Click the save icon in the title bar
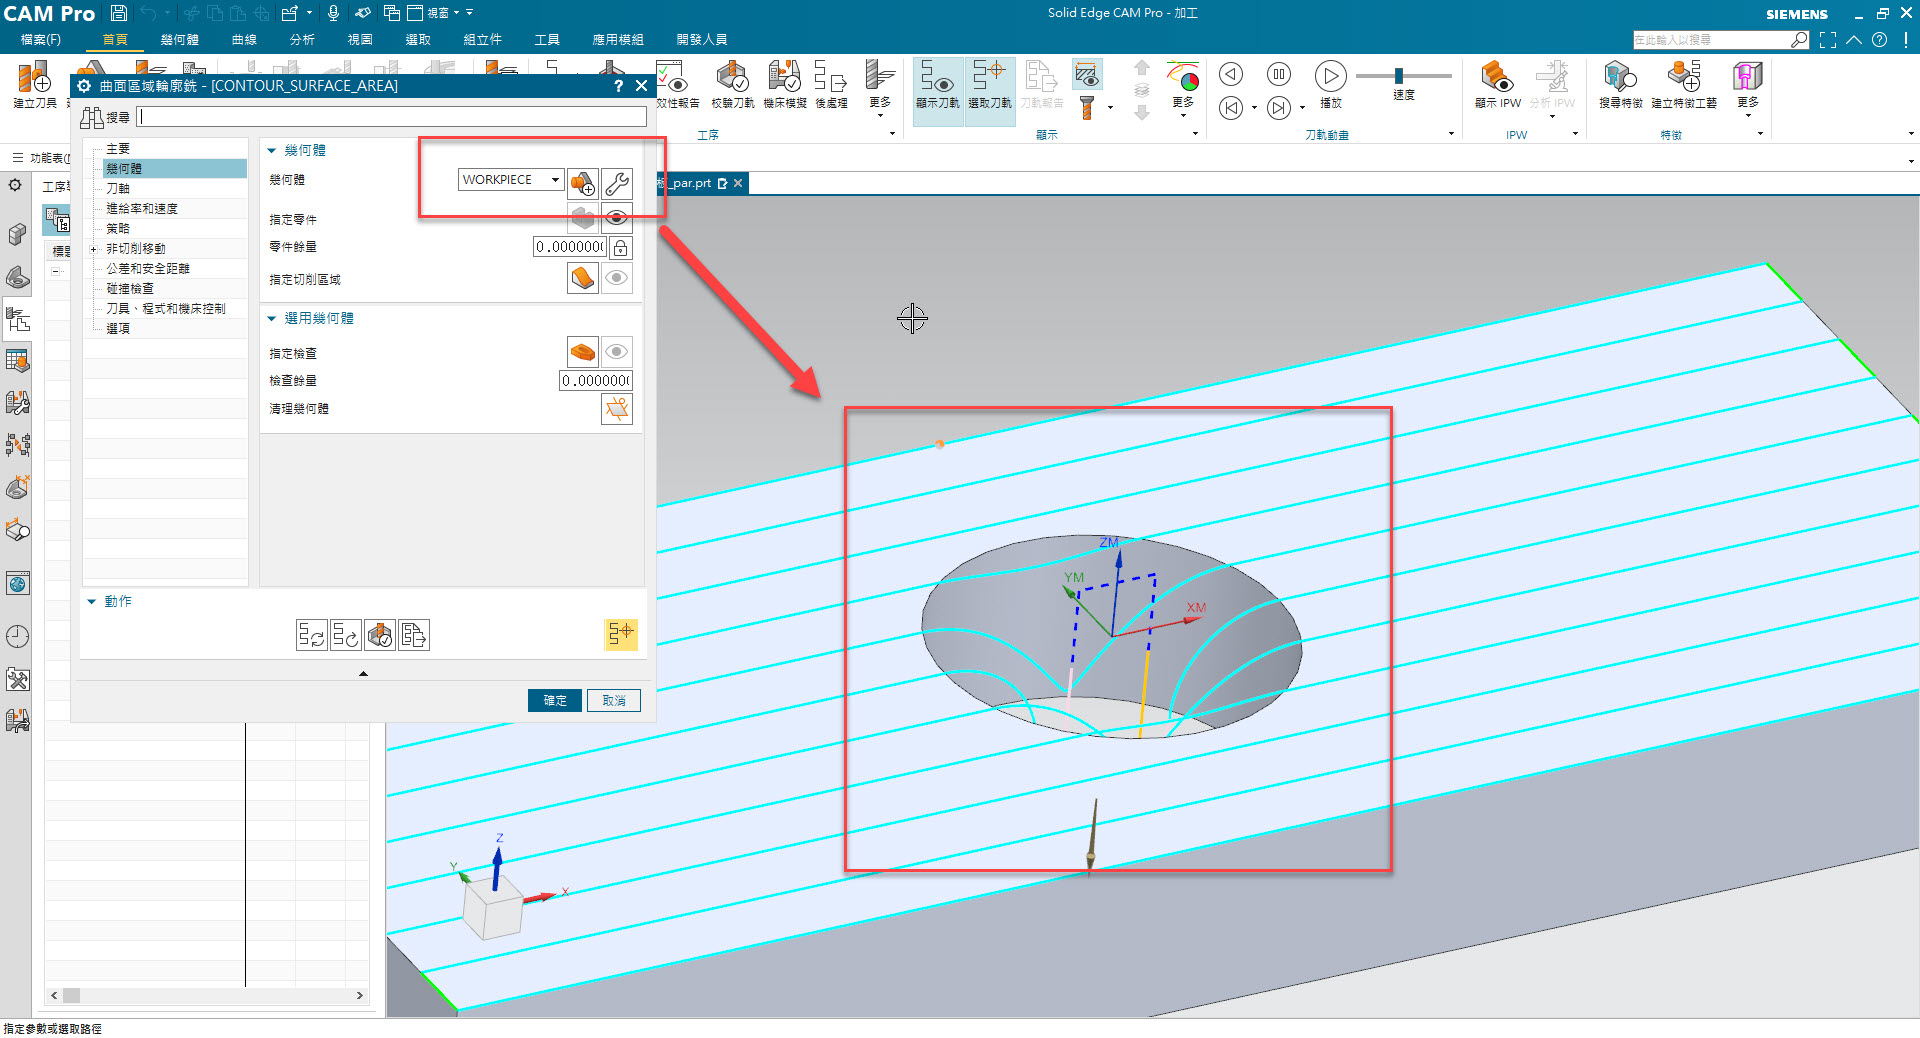This screenshot has width=1920, height=1038. 118,13
